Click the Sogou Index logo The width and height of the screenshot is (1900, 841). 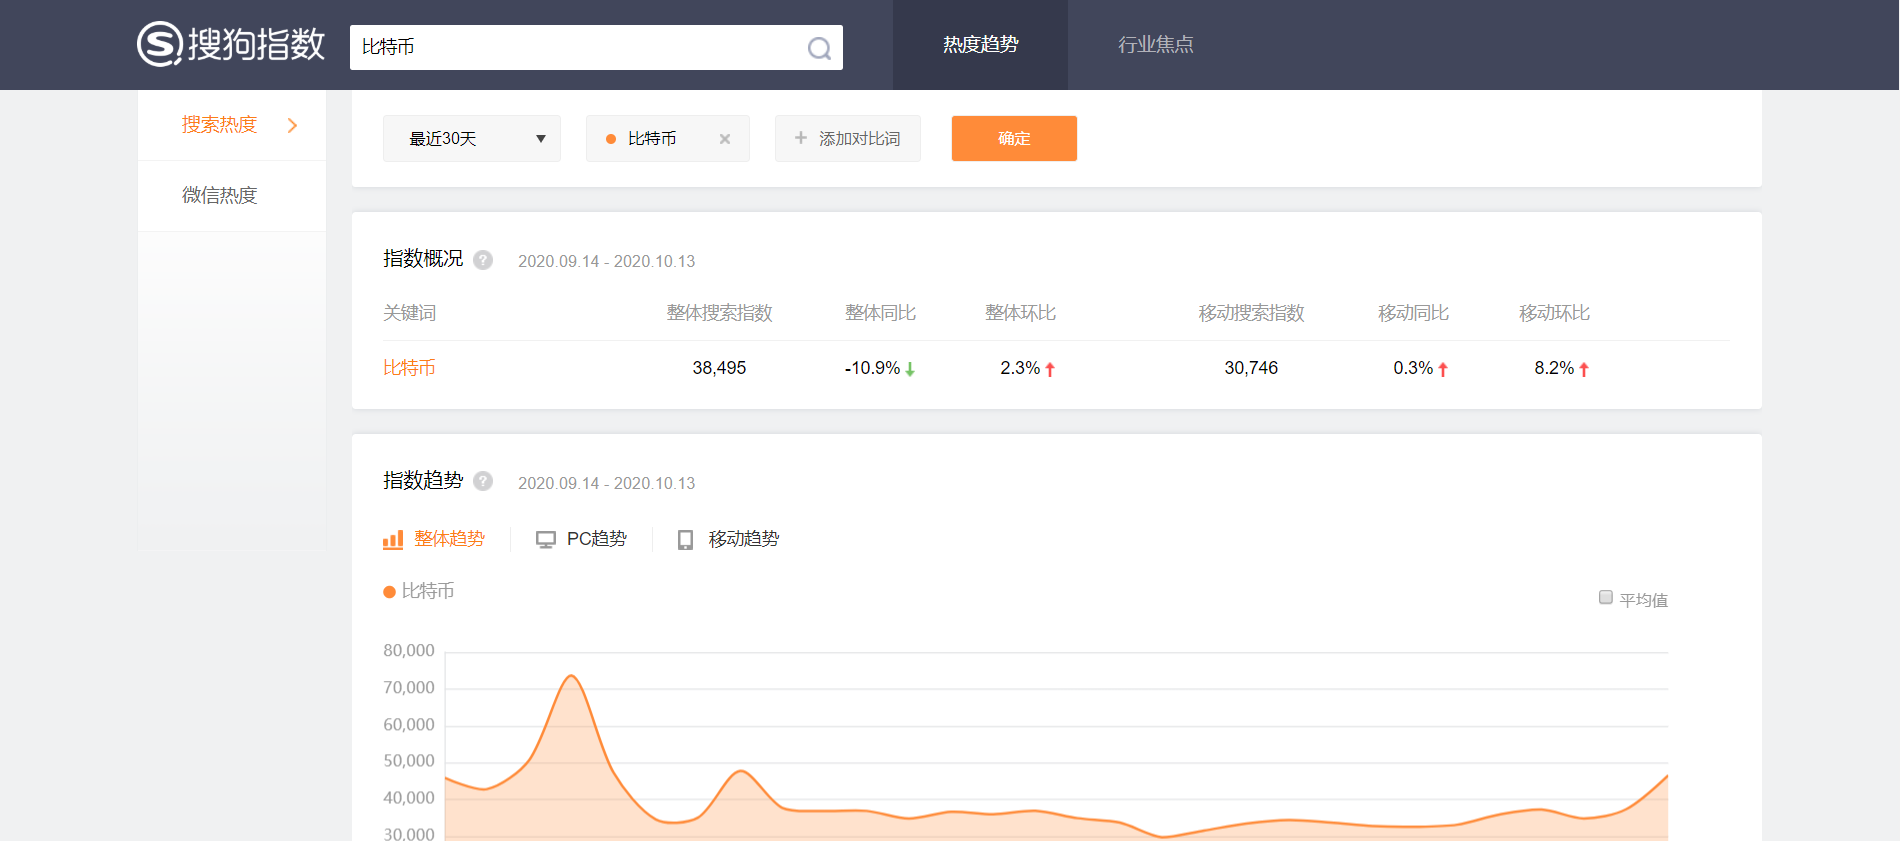tap(231, 44)
